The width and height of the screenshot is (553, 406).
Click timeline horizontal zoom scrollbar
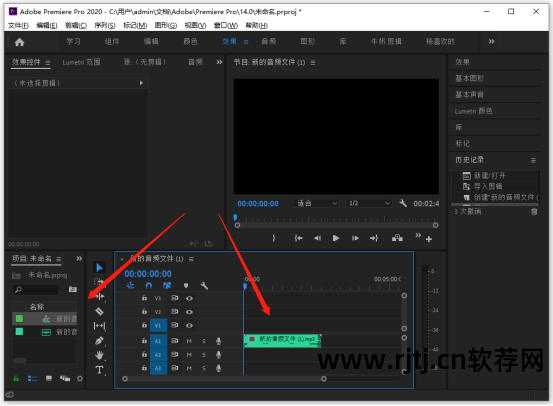(224, 379)
